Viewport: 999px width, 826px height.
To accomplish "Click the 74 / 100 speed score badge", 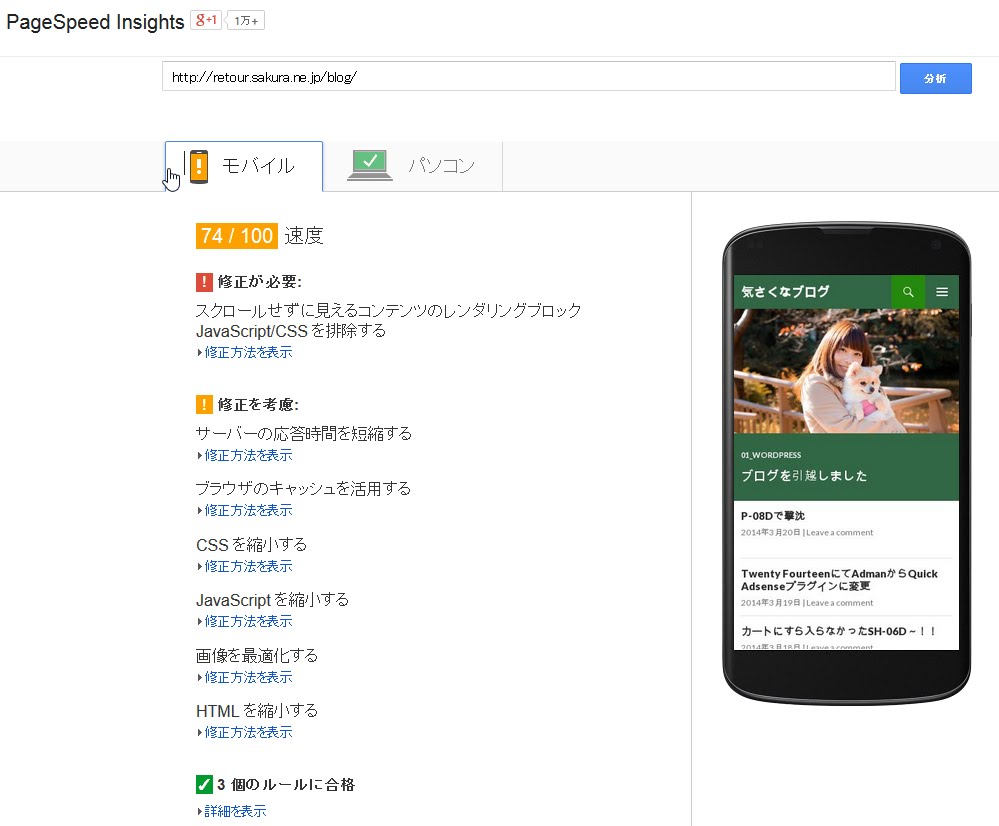I will (236, 236).
